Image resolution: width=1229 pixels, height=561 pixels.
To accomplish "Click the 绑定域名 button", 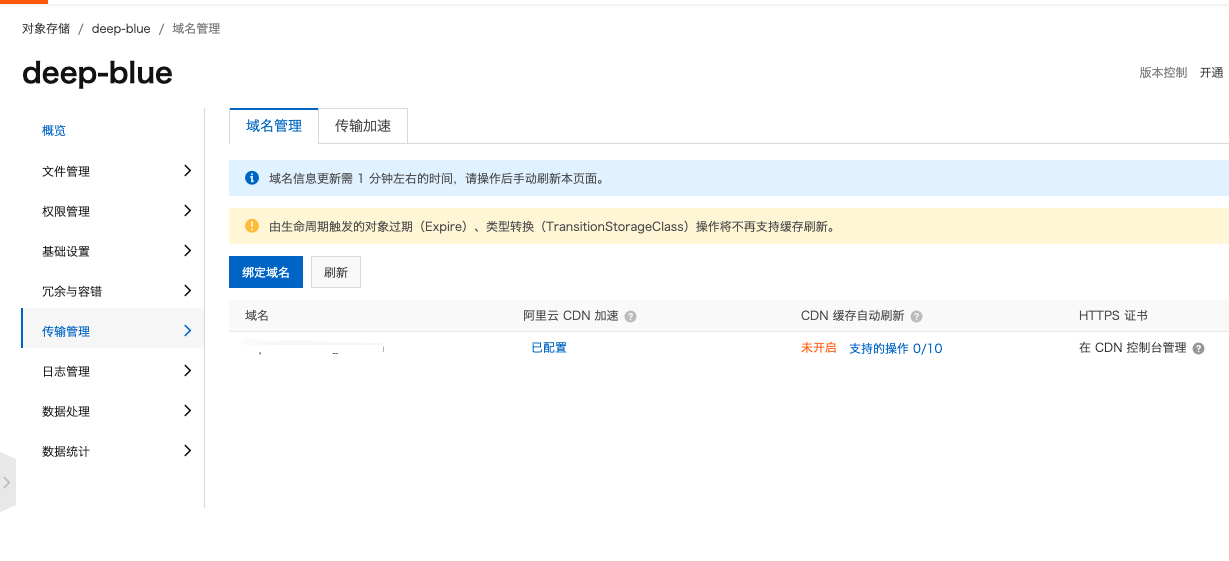I will 266,272.
